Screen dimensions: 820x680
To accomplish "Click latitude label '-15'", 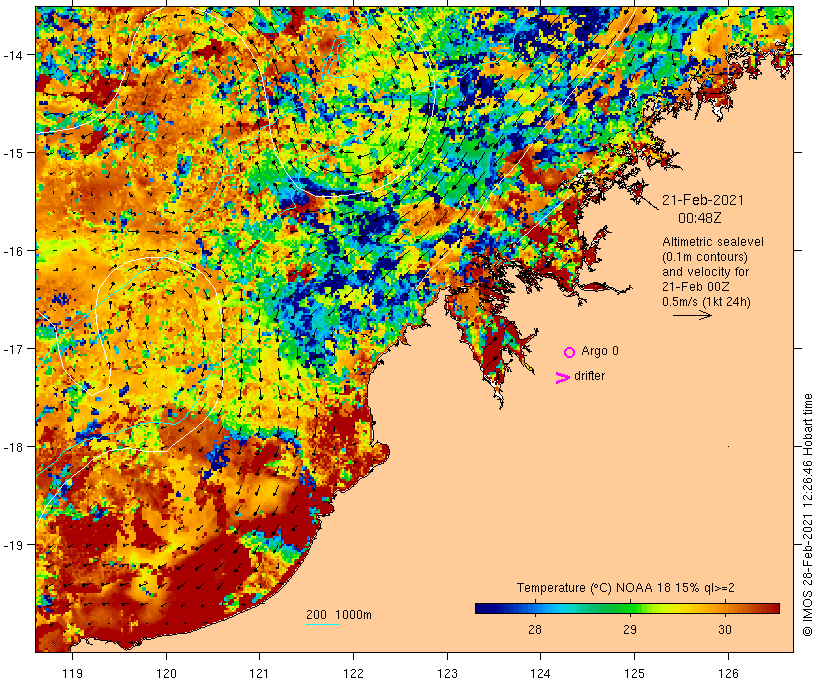I will [12, 153].
